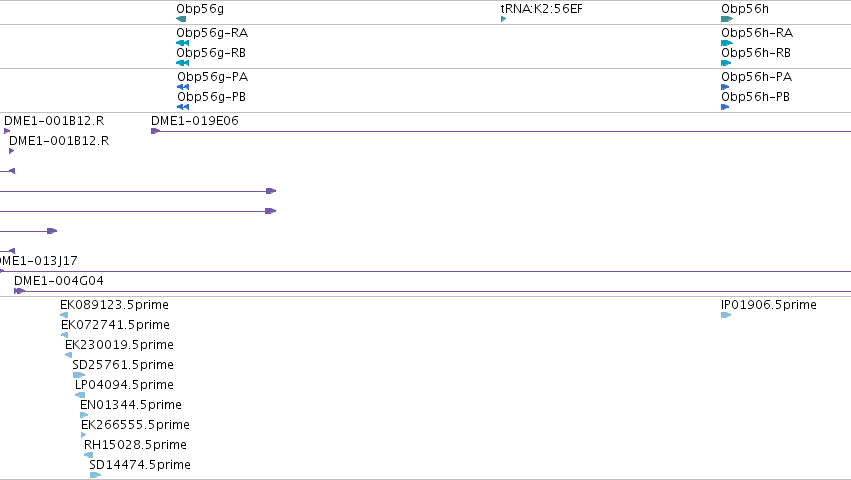This screenshot has height=480, width=851.
Task: Click the light-blue glyph under RH15028.5prime
Action: click(x=88, y=455)
